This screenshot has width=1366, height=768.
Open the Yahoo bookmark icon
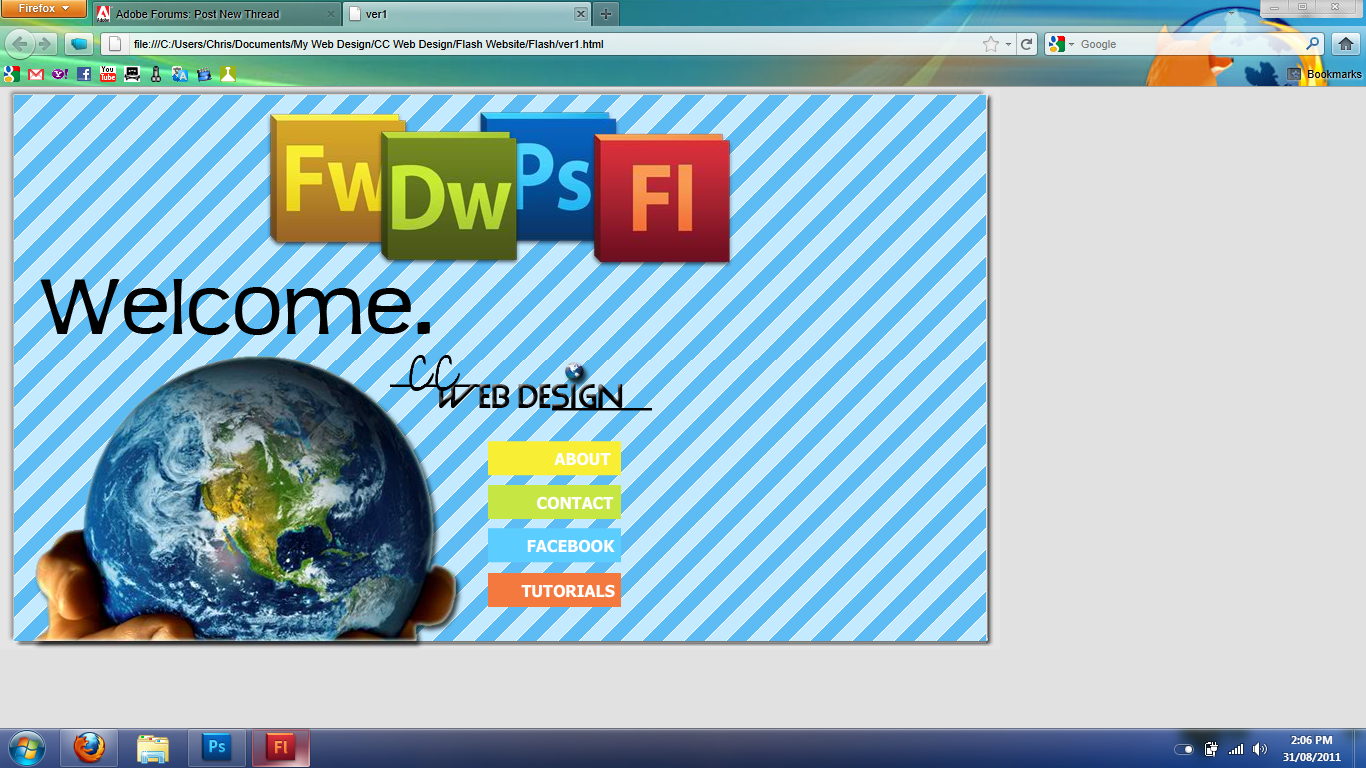pyautogui.click(x=59, y=74)
